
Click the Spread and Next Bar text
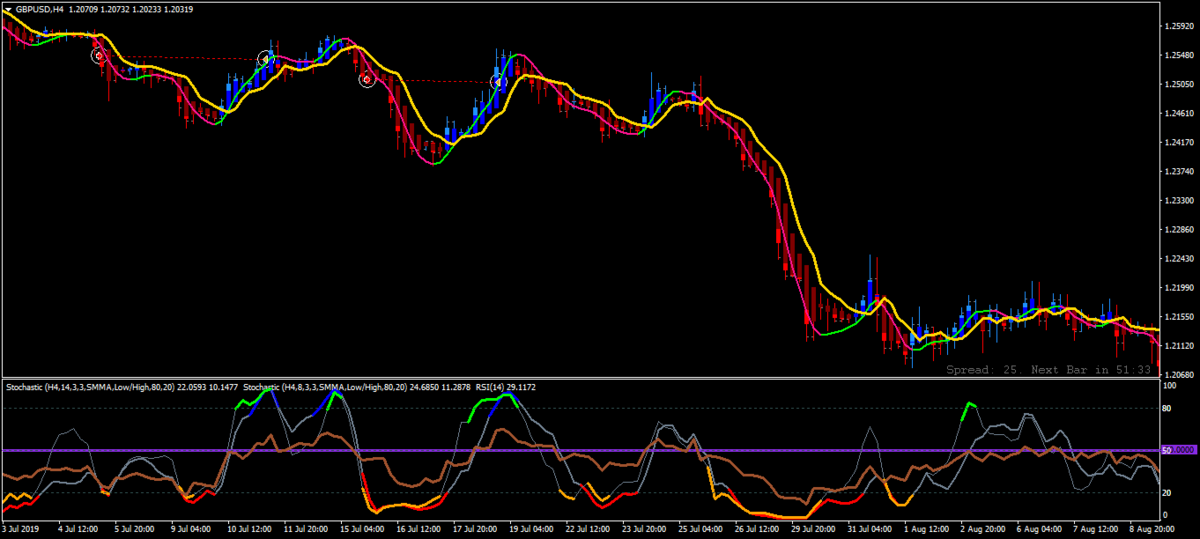[1050, 370]
